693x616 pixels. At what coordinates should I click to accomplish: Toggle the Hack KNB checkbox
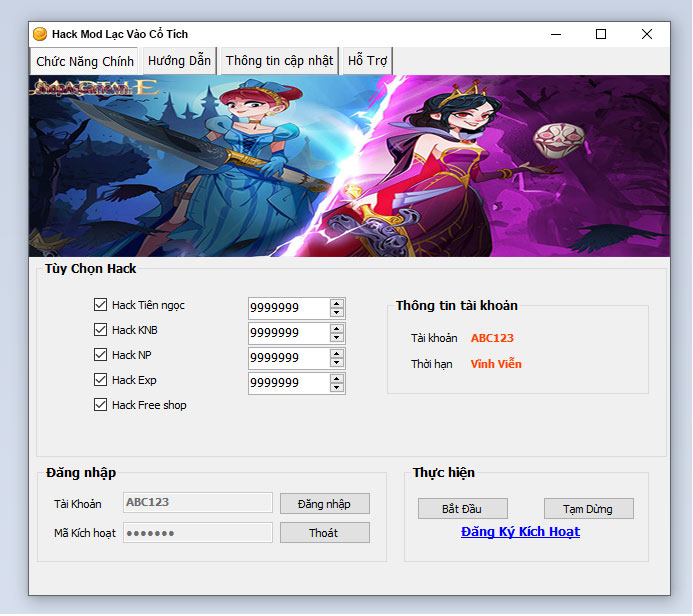[x=100, y=330]
